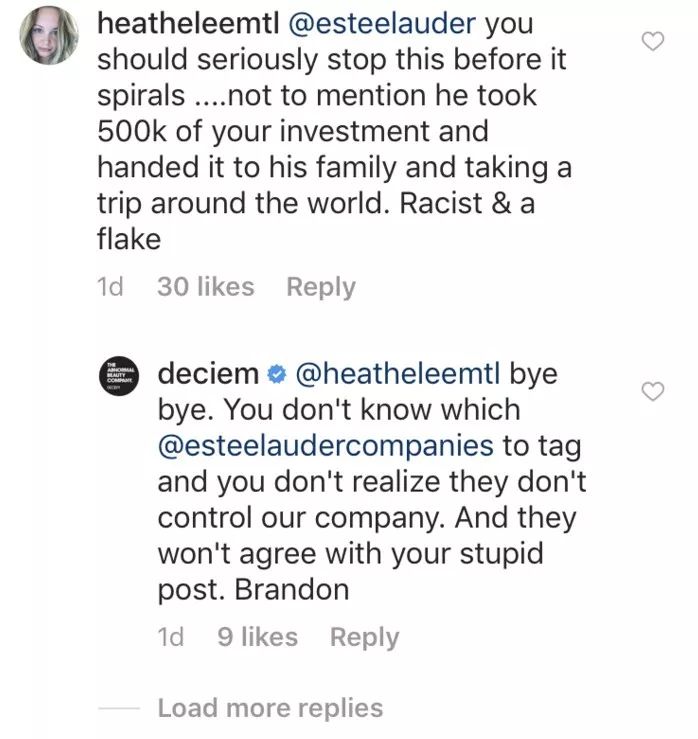698x739 pixels.
Task: Open the @esteelaudercompanies mention
Action: [325, 445]
